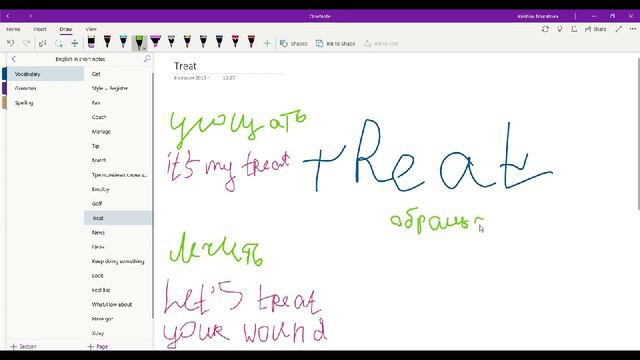Open the Grammar section
Viewport: 640px width, 360px height.
pyautogui.click(x=45, y=88)
